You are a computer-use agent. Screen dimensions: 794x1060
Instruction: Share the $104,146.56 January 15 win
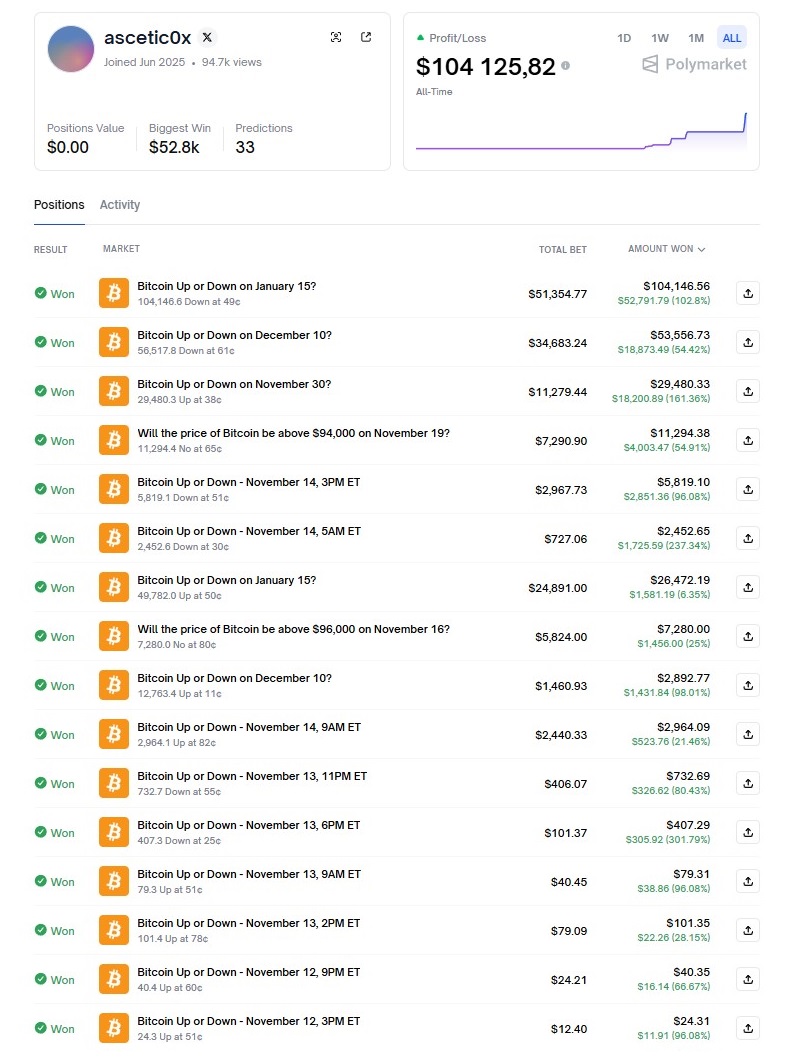click(748, 293)
